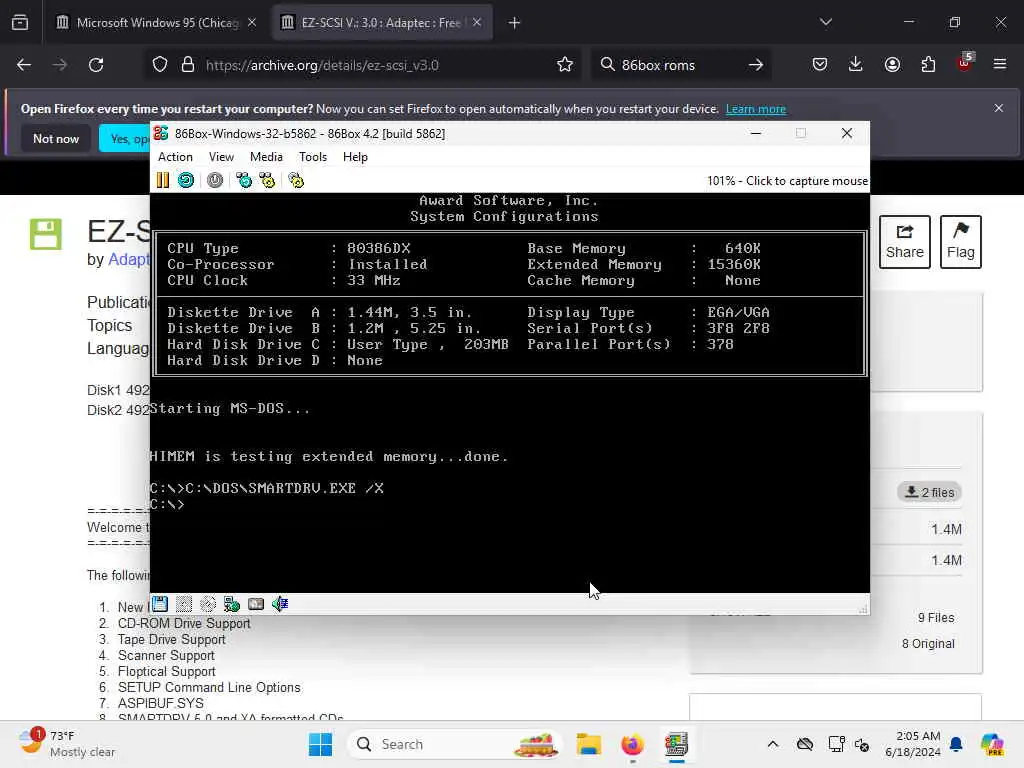Click the greyed-out CD-ROM status bar icon
This screenshot has width=1024, height=768.
[x=208, y=604]
